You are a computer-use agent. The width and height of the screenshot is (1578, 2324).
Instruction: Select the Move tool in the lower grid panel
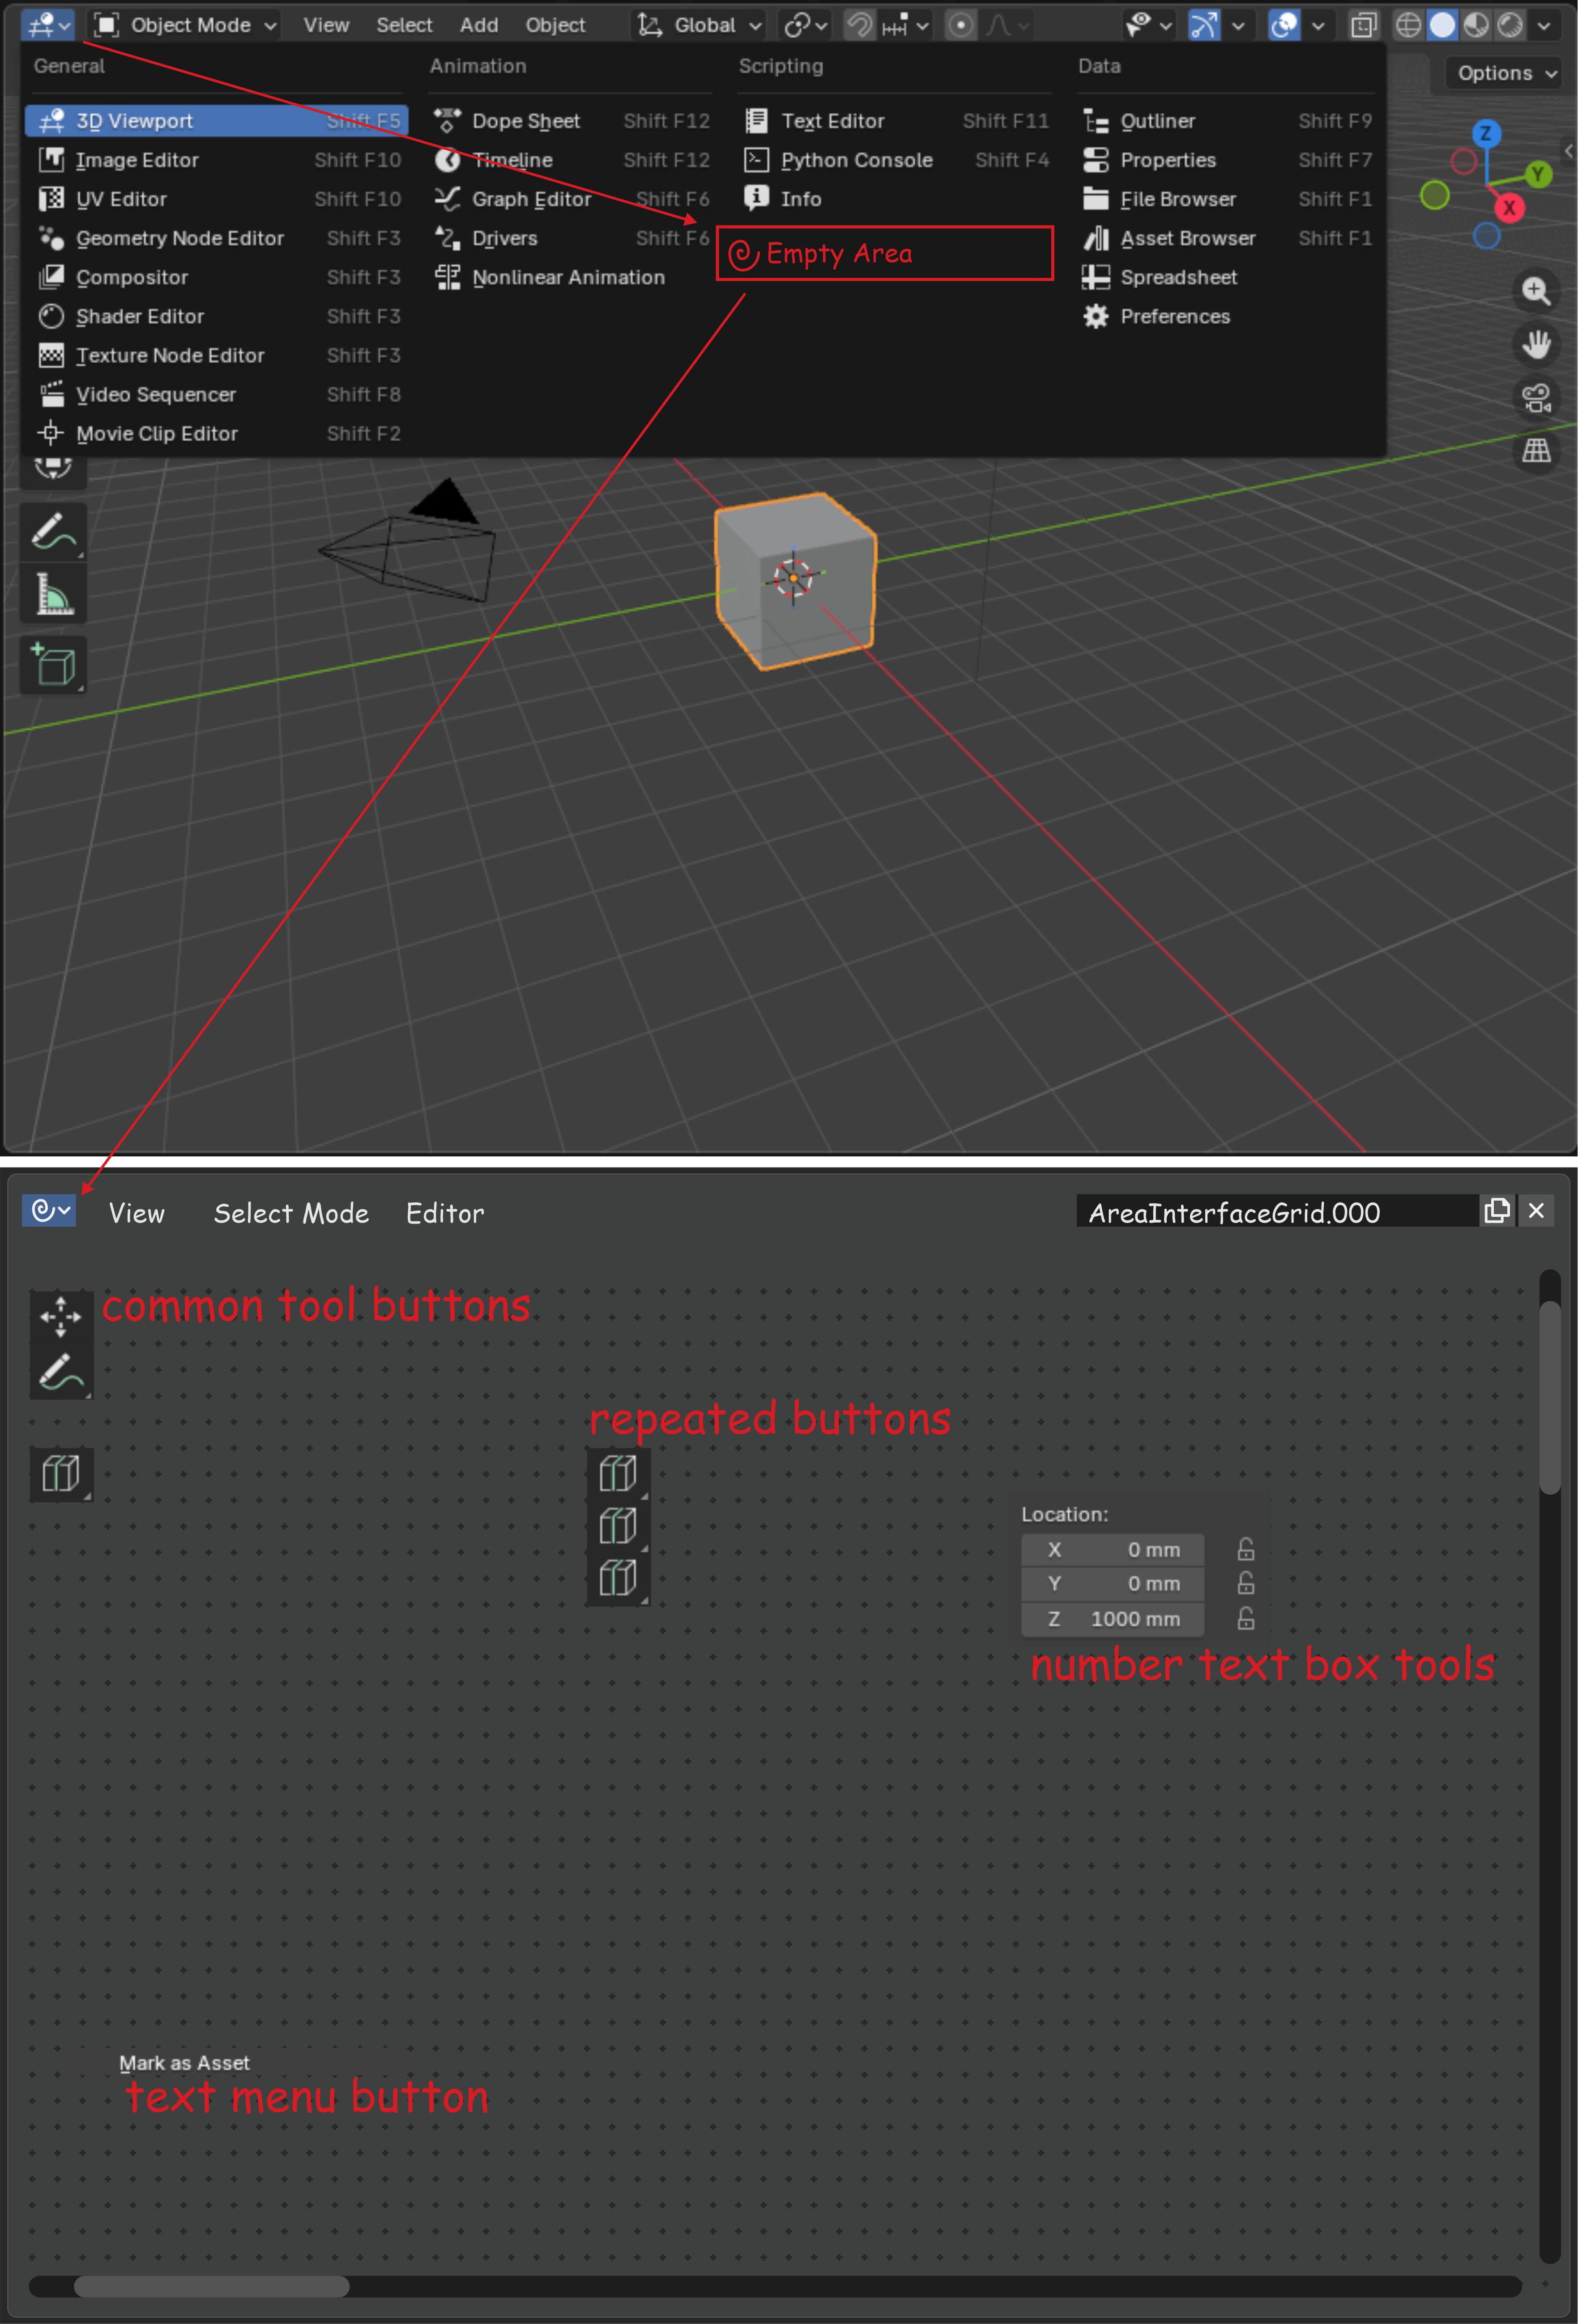(x=61, y=1317)
